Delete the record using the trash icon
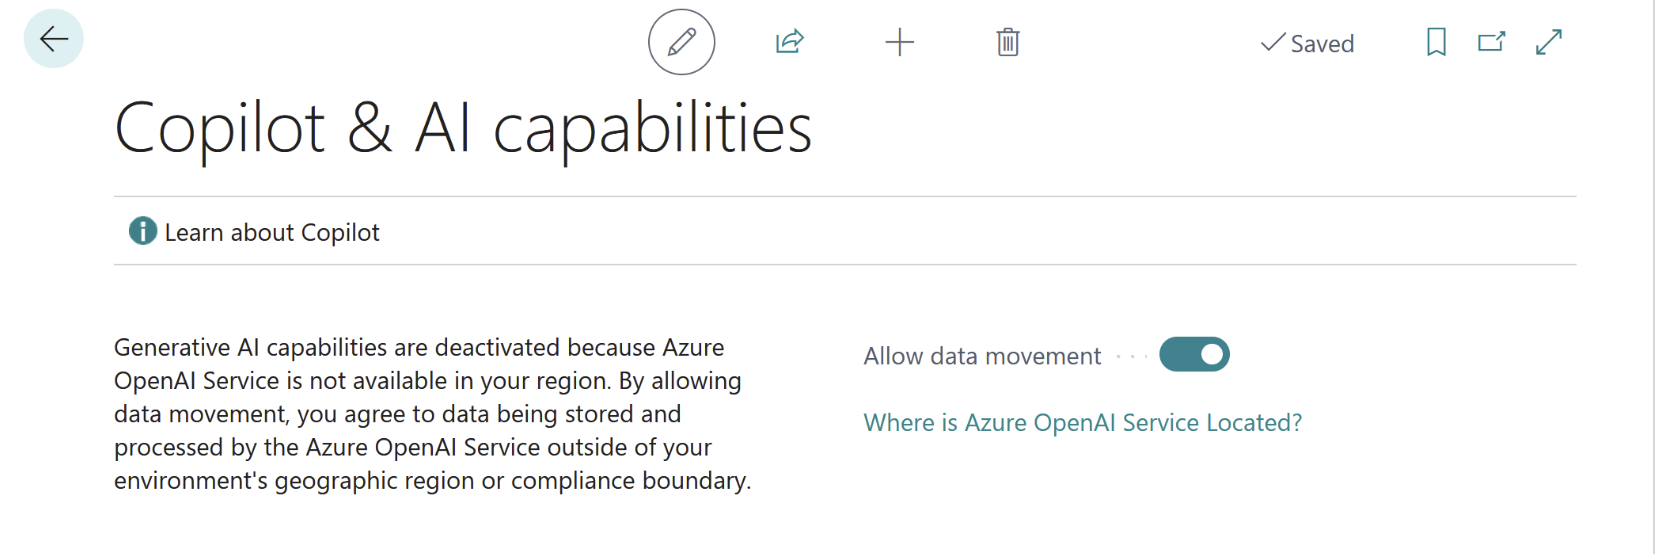Screen dimensions: 1655x554 [1008, 42]
